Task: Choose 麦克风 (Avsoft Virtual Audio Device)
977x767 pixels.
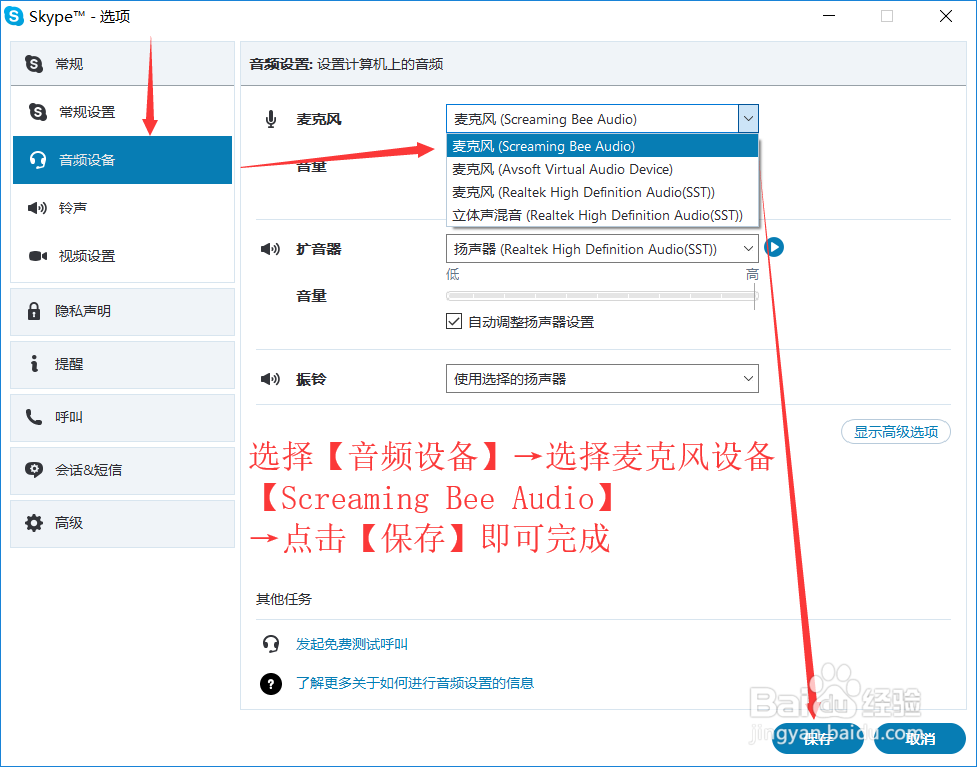Action: 602,169
